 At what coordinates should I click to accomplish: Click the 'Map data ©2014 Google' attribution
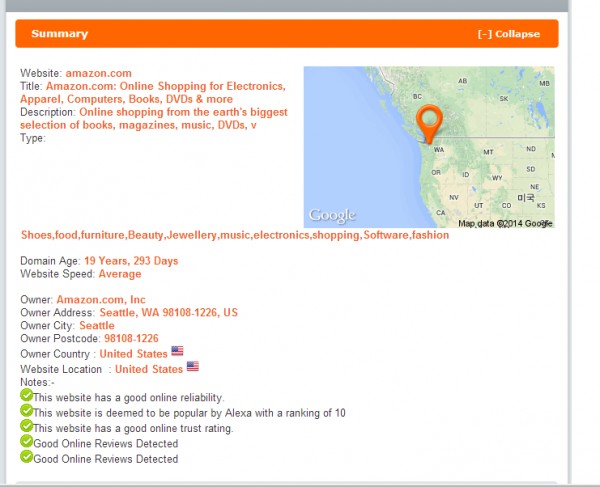point(505,223)
